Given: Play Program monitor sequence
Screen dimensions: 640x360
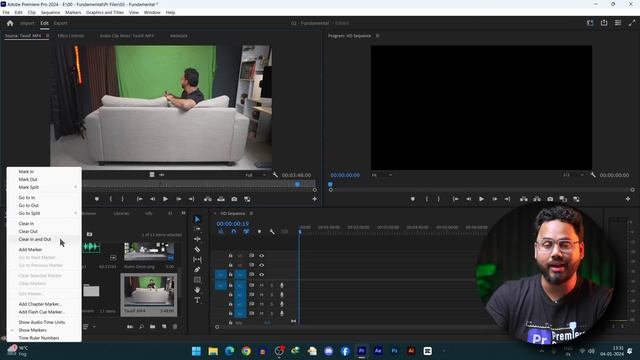Looking at the screenshot, I should [482, 199].
